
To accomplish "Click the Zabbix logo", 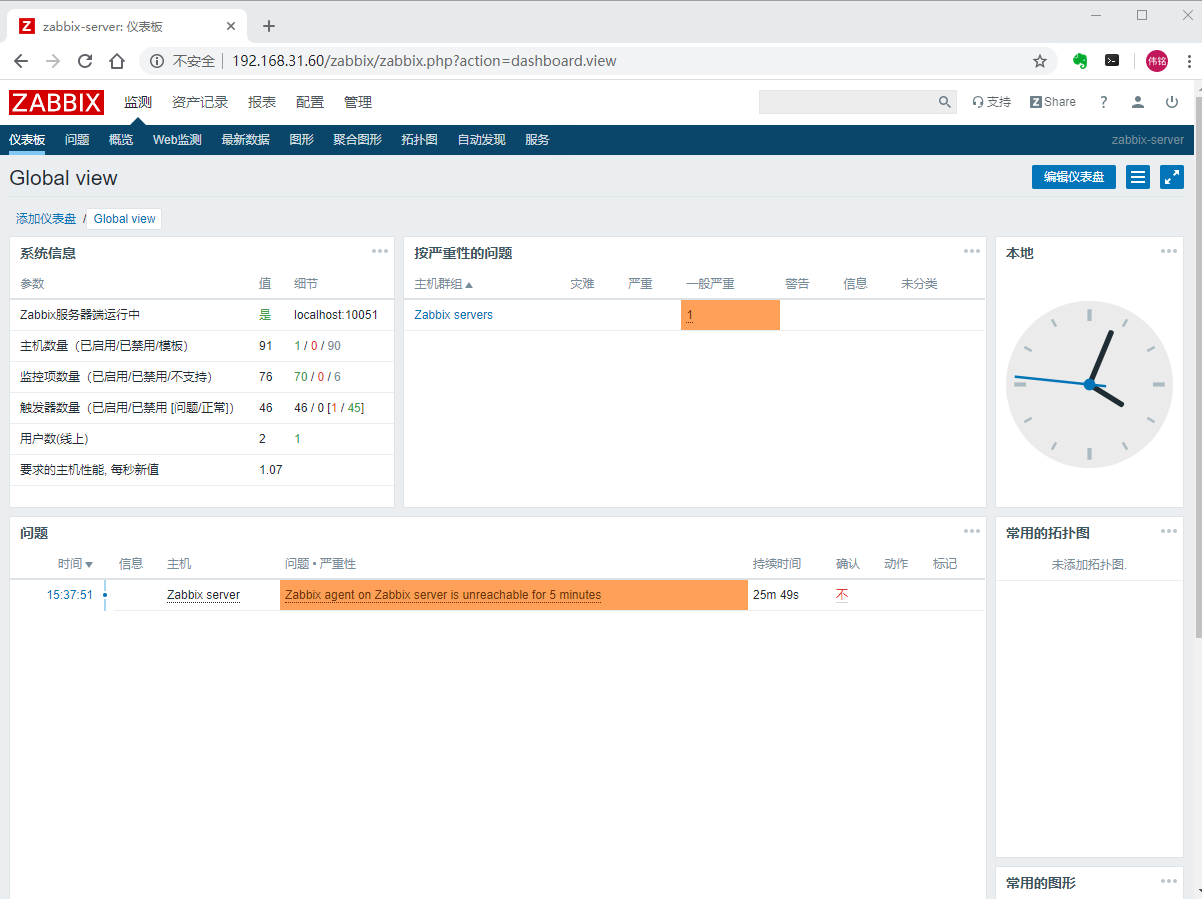I will pos(56,102).
